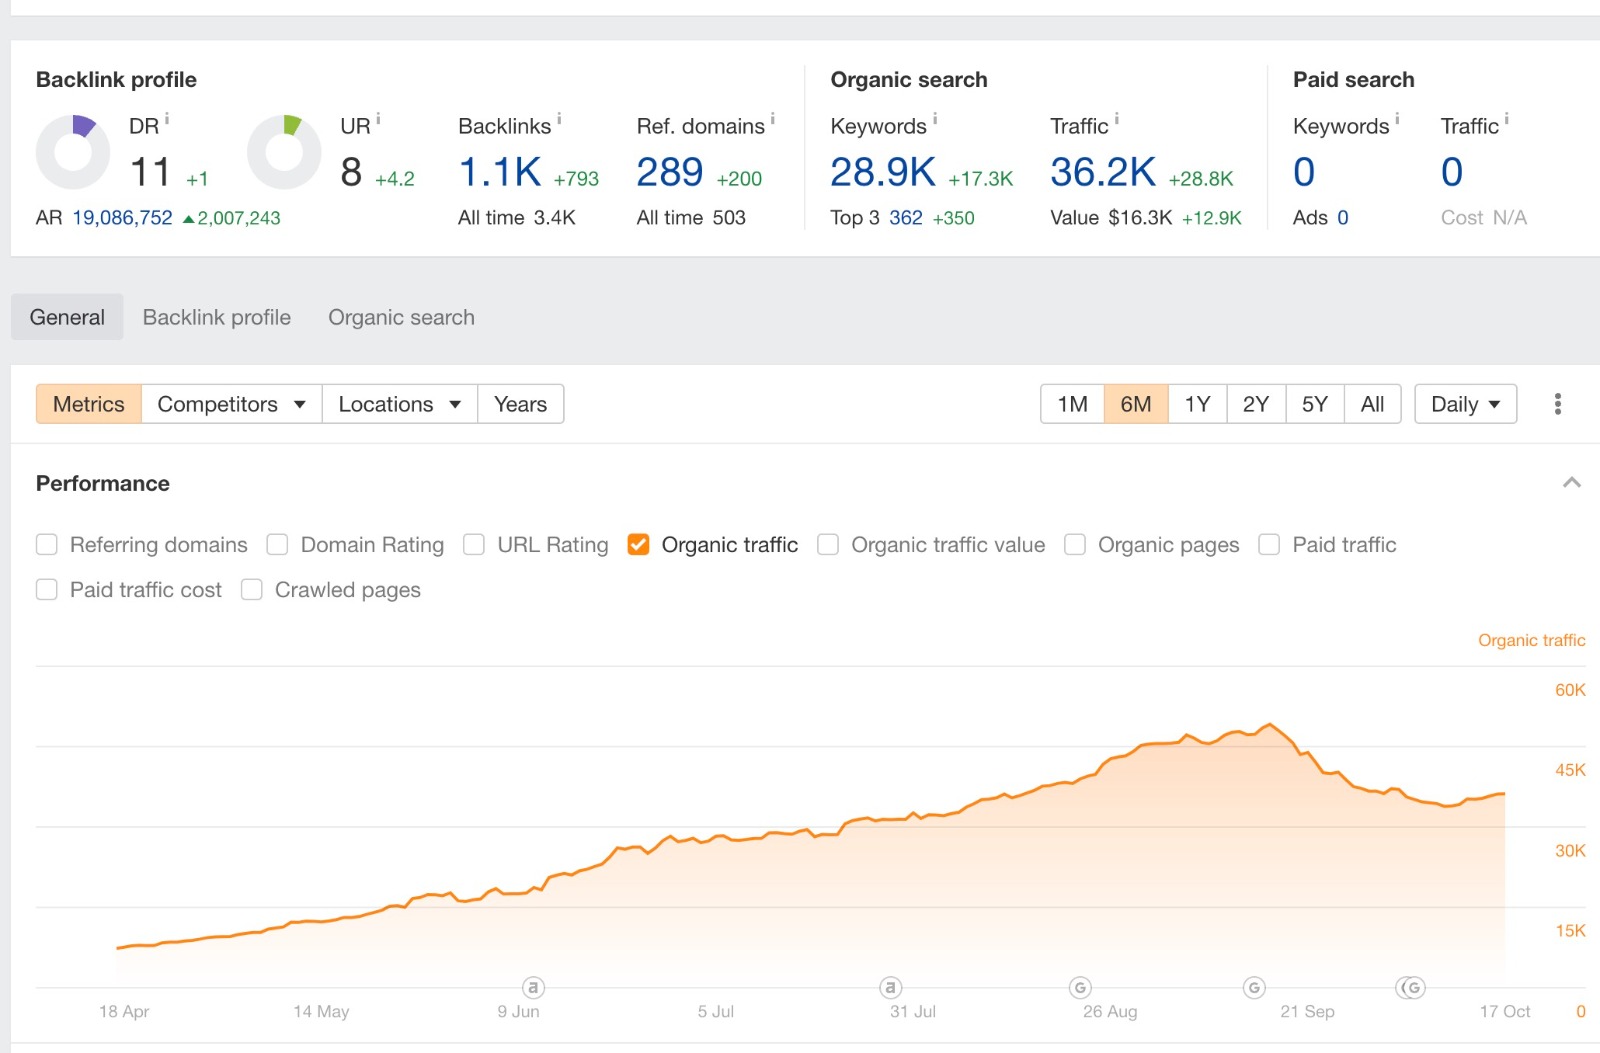Click the Backlinks info icon

click(x=559, y=119)
